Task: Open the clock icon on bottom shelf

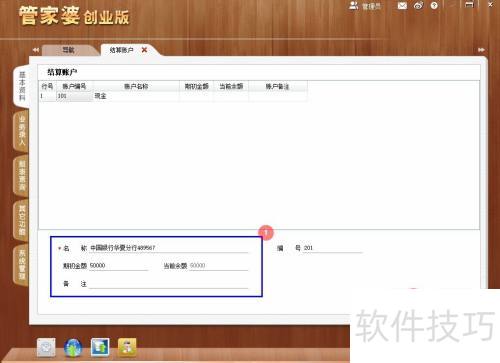Action: click(x=46, y=347)
